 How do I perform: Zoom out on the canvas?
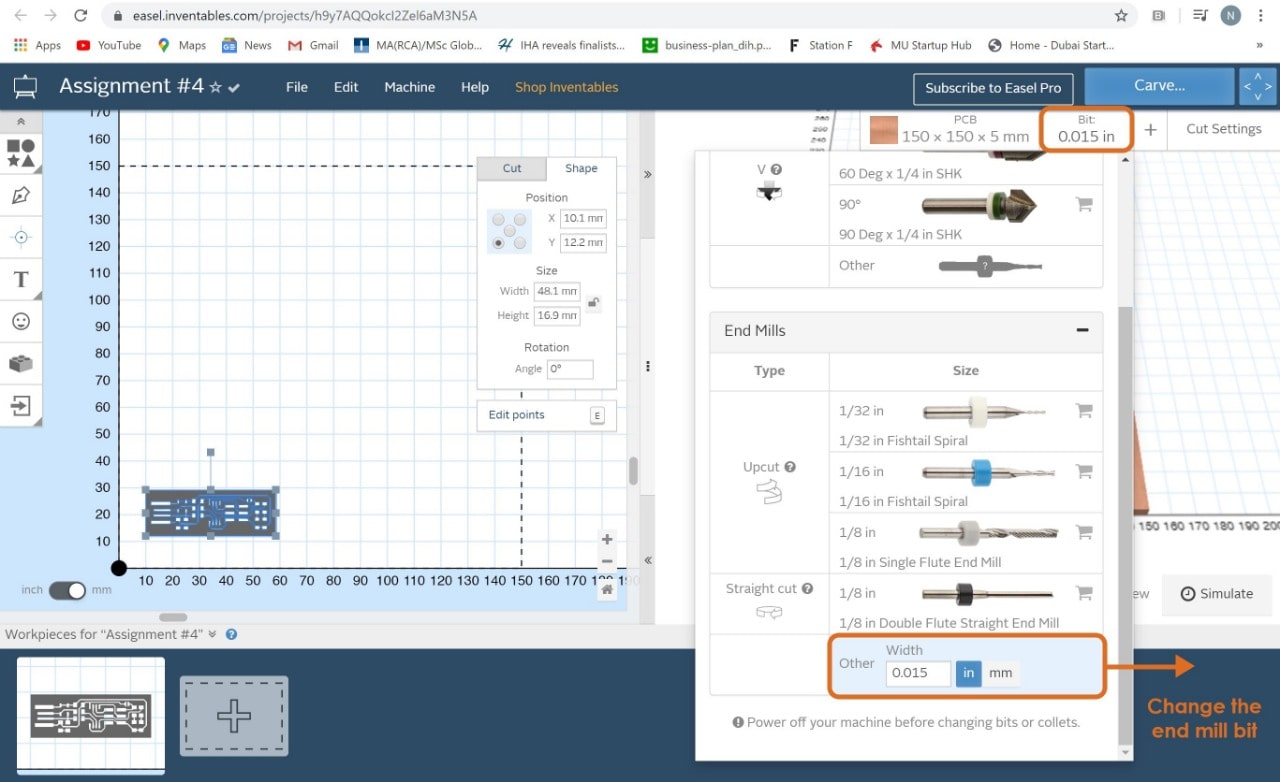607,561
